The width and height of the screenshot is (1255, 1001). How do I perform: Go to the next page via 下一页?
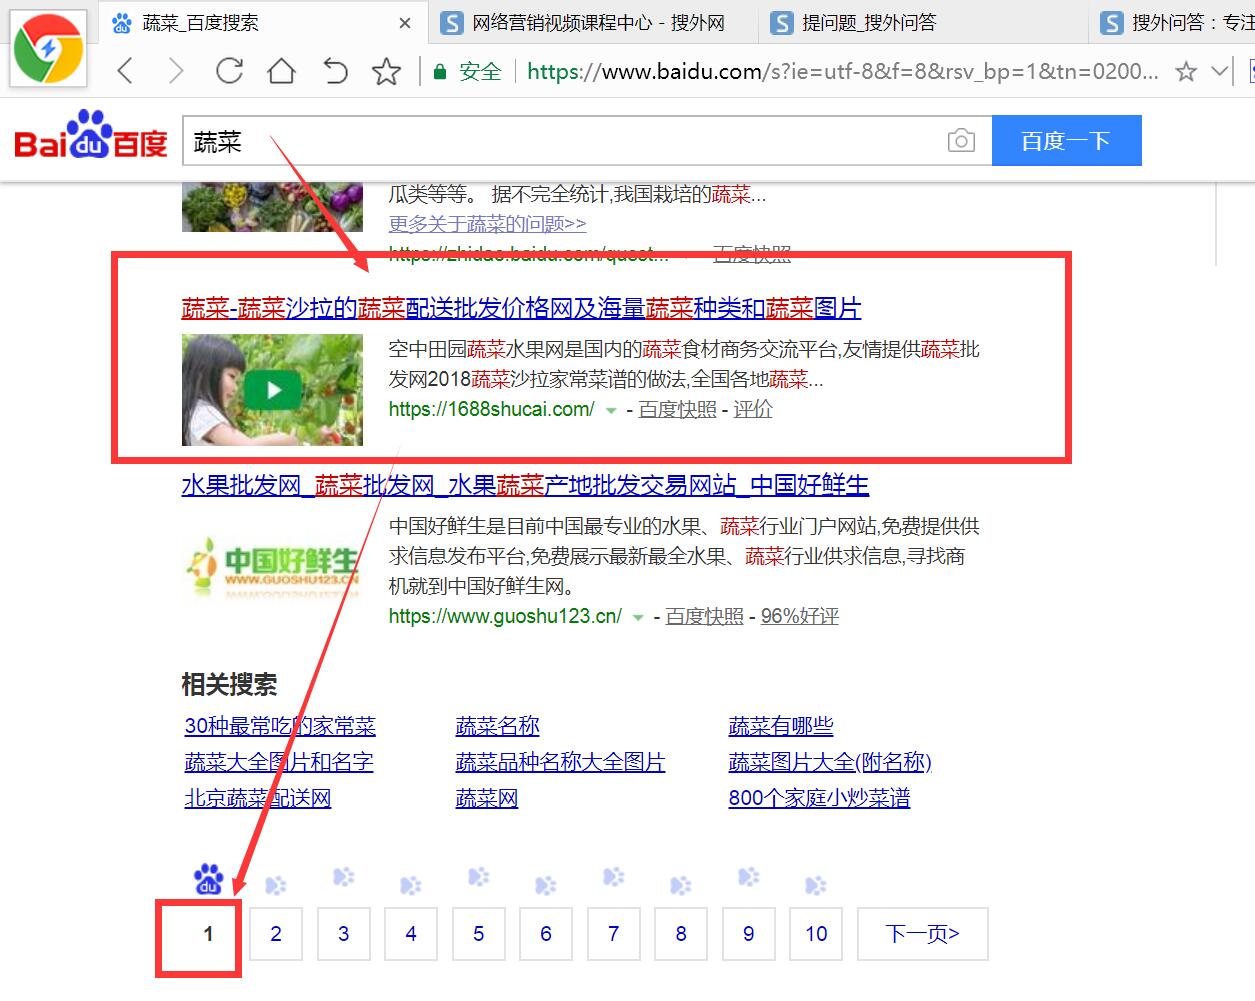click(922, 933)
